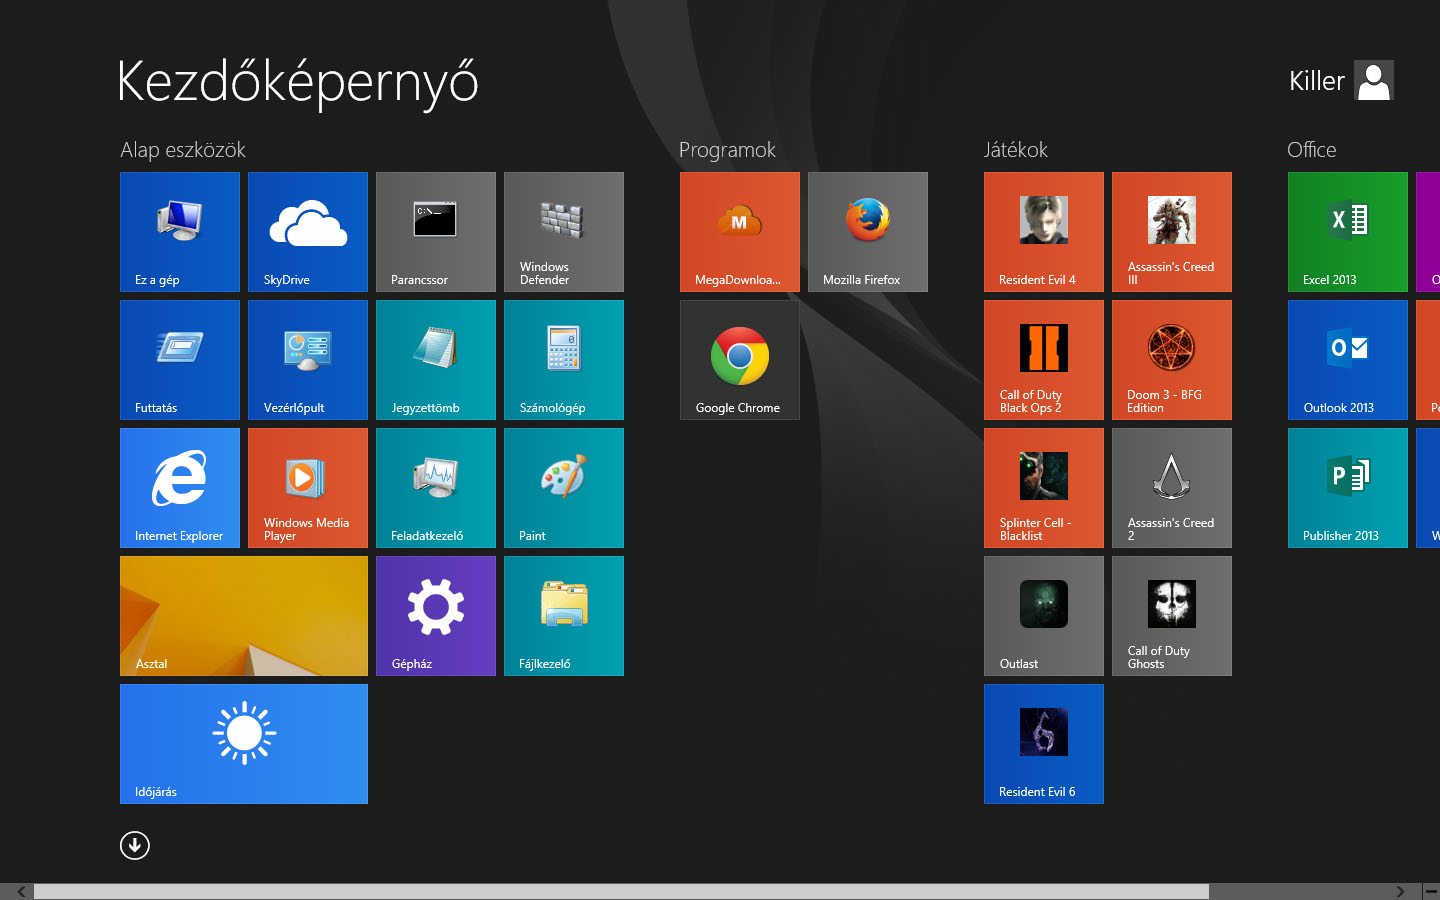Launch Mozilla Firefox from Programok group
This screenshot has width=1440, height=900.
pos(867,232)
